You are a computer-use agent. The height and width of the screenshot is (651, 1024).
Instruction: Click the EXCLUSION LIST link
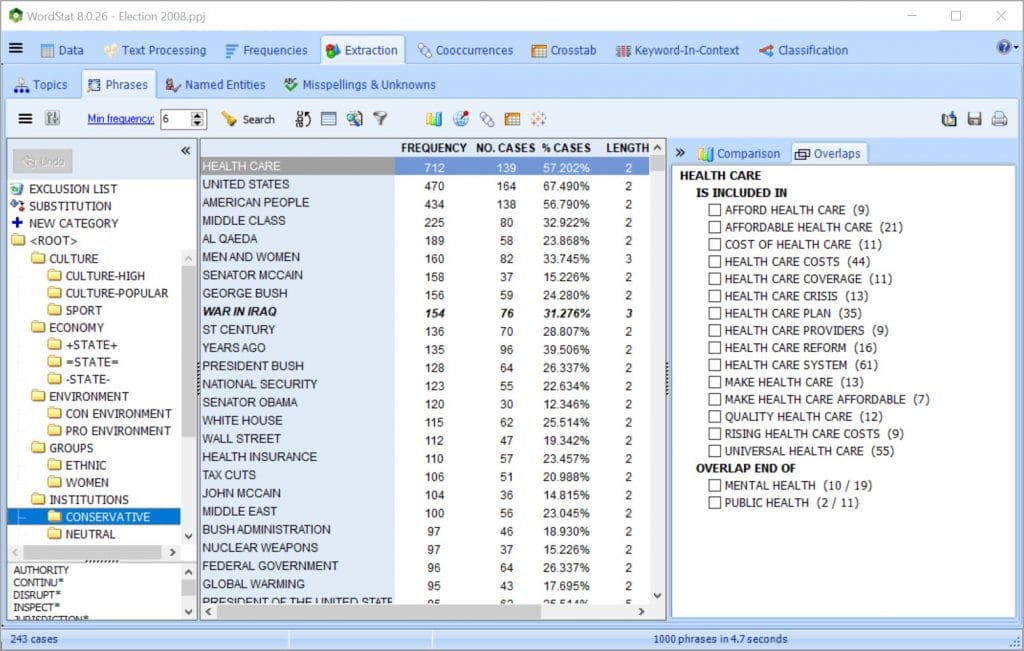[x=70, y=187]
